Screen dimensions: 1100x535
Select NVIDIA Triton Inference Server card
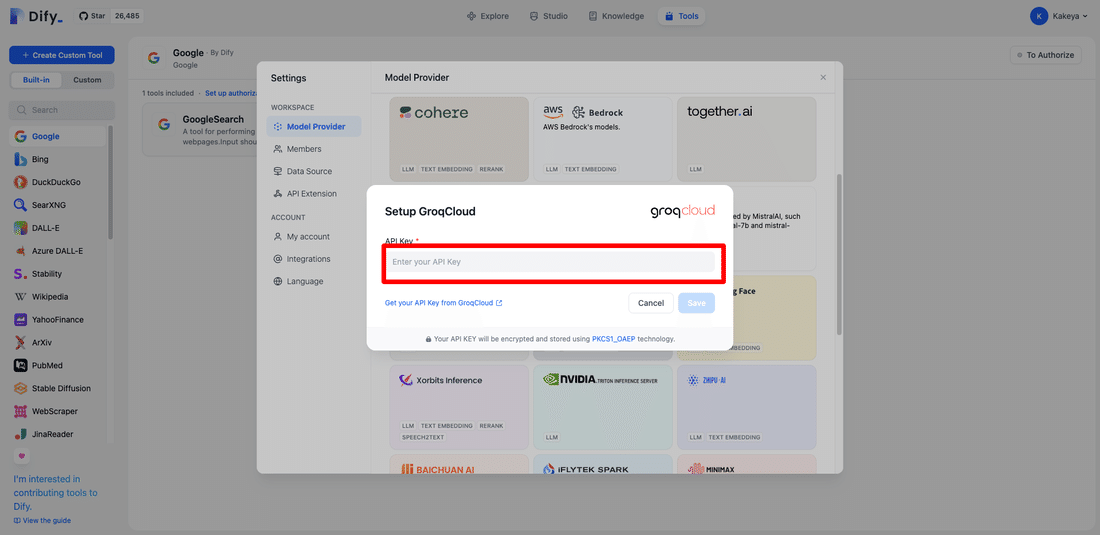603,407
